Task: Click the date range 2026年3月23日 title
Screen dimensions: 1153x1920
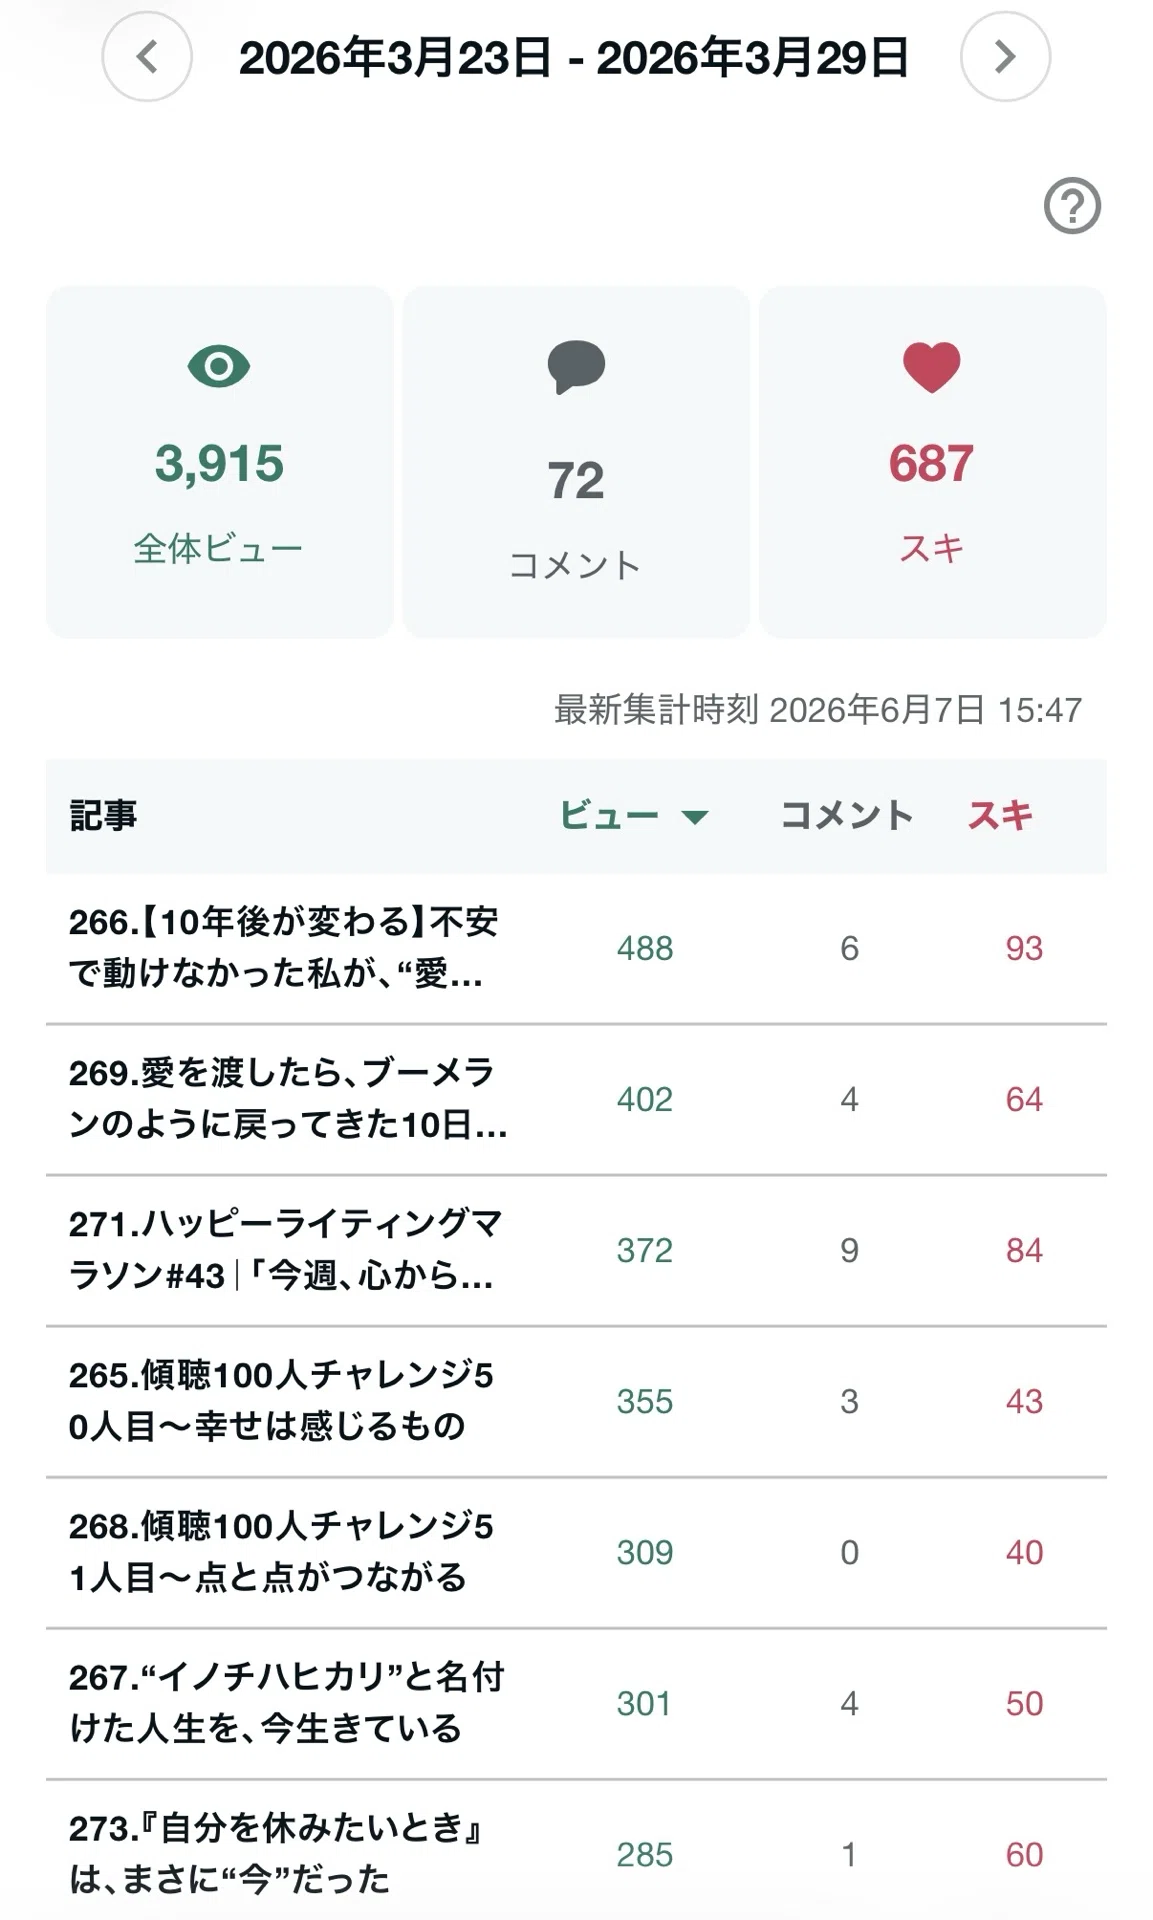Action: (x=574, y=58)
